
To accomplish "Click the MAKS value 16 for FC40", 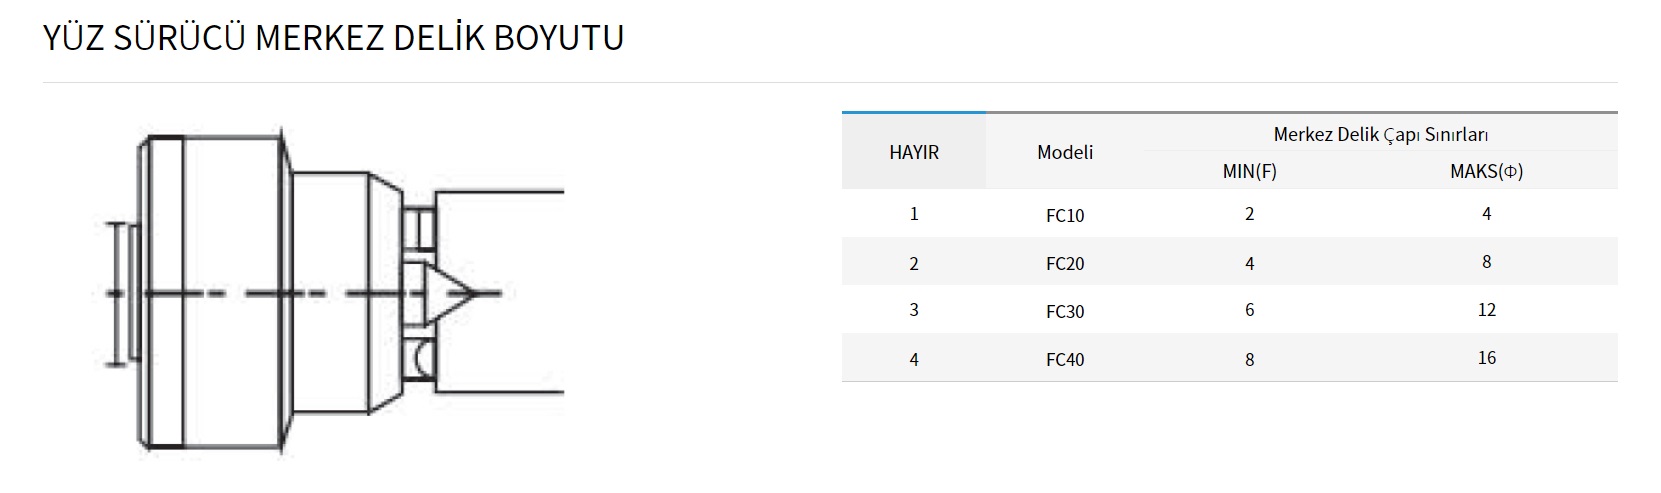I will [1487, 358].
